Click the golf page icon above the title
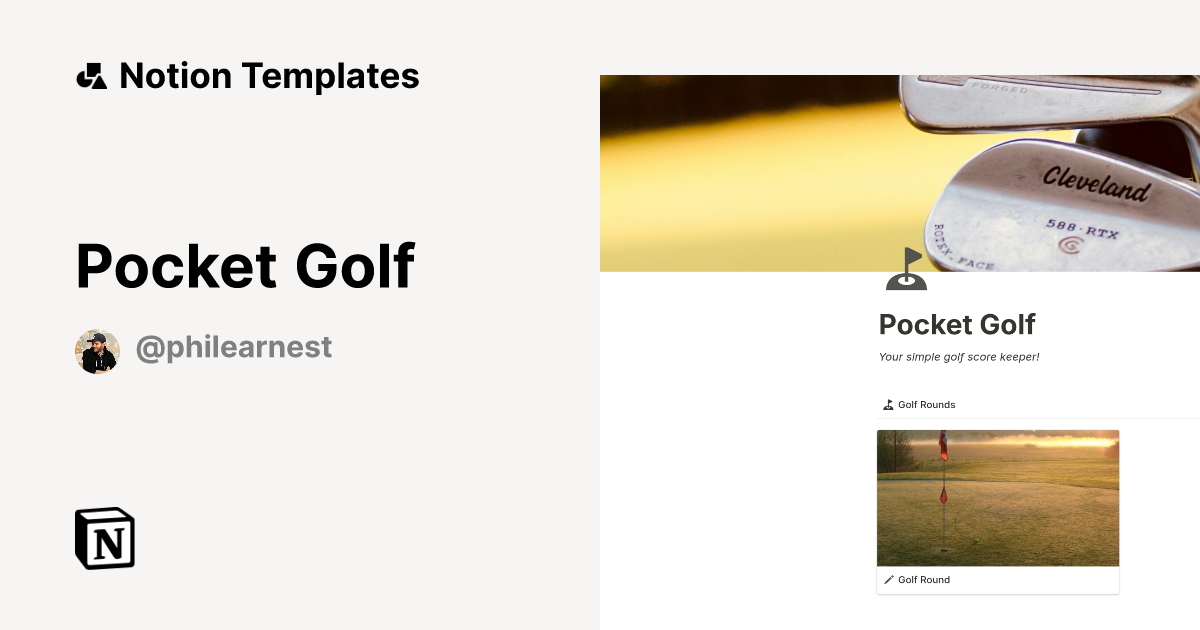 (906, 268)
